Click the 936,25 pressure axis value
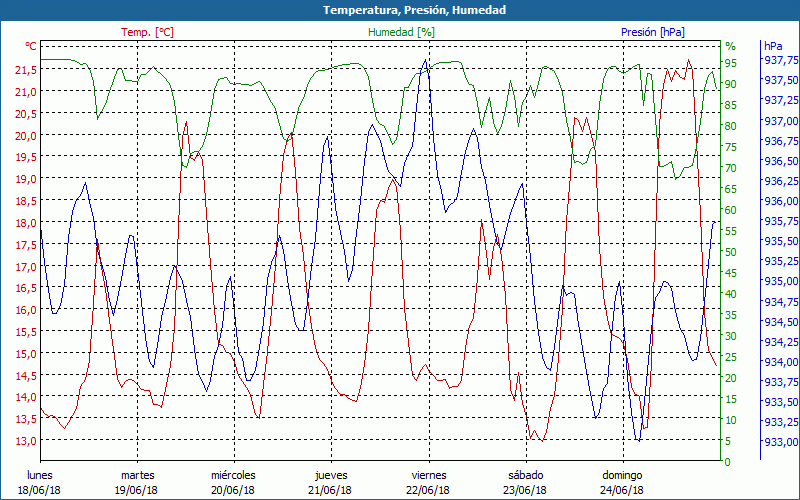Image resolution: width=800 pixels, height=500 pixels. coord(780,181)
